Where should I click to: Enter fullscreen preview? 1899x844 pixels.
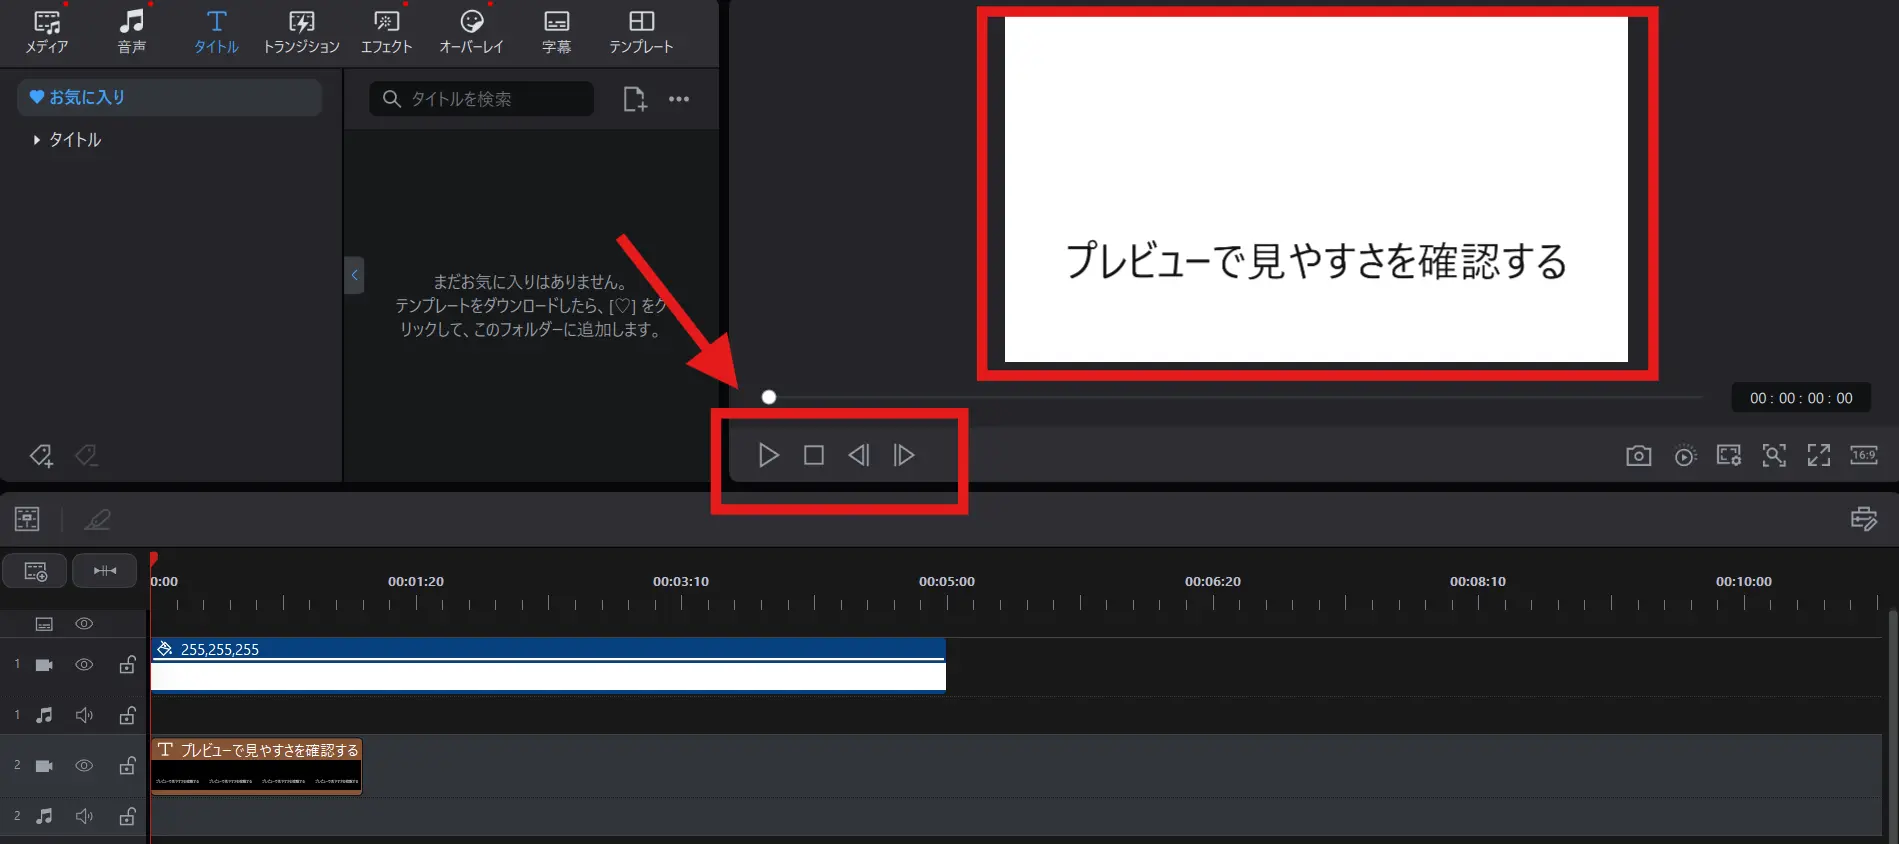click(1819, 456)
